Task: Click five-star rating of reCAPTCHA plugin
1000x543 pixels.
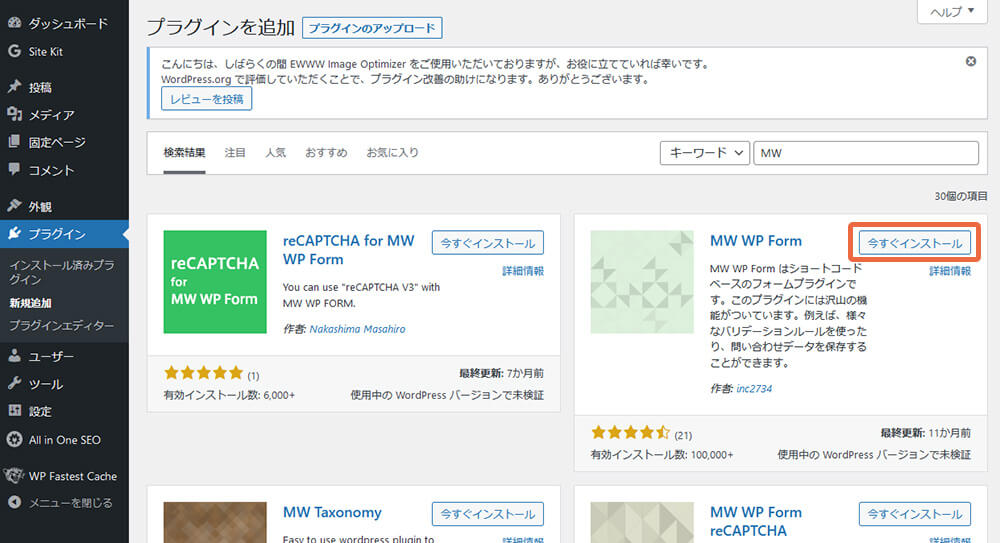Action: [203, 373]
